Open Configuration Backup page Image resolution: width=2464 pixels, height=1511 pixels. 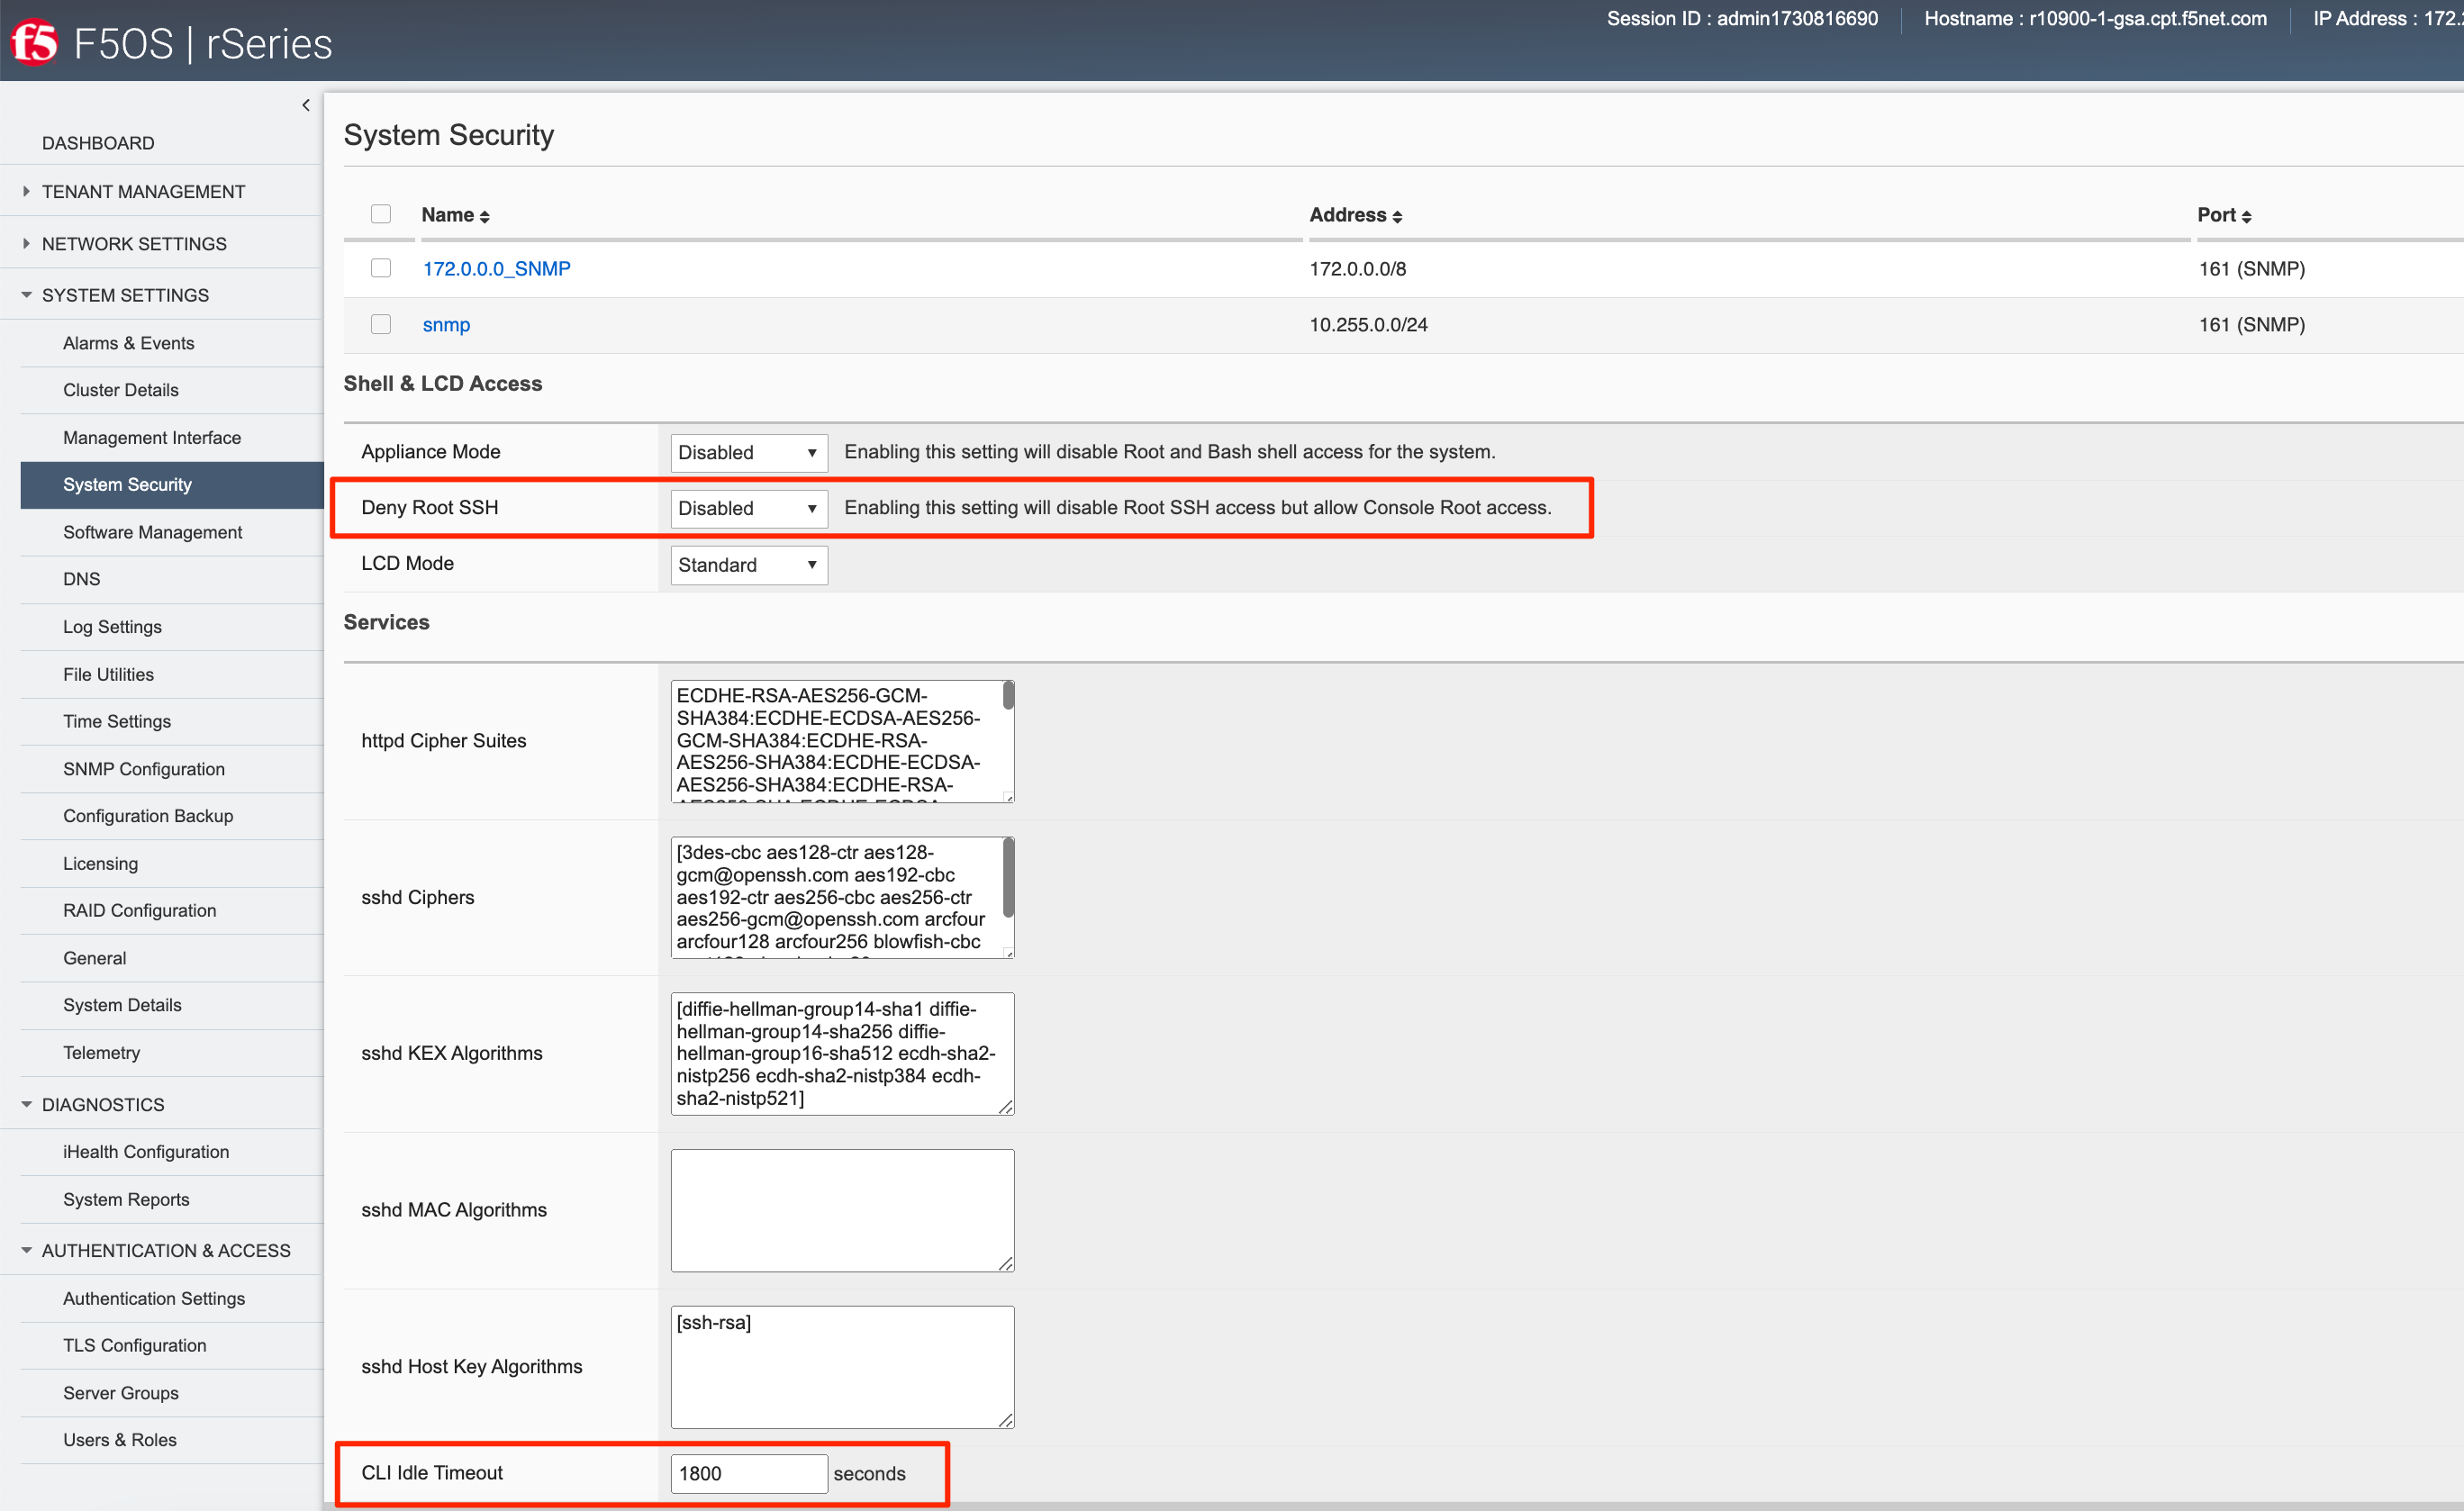[148, 816]
